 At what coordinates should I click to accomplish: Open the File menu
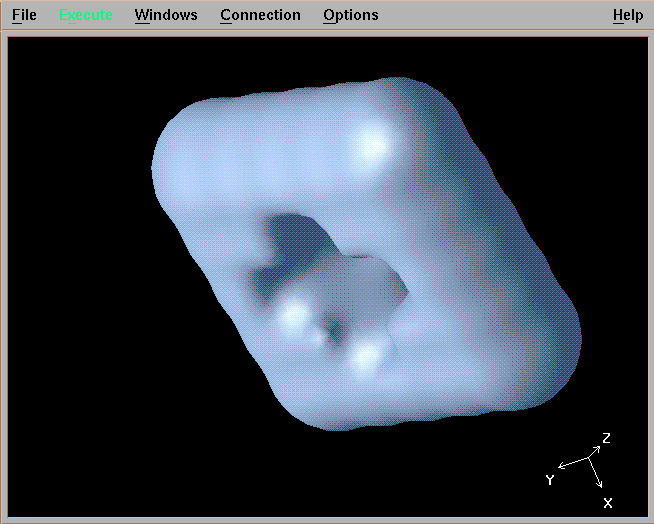coord(24,15)
